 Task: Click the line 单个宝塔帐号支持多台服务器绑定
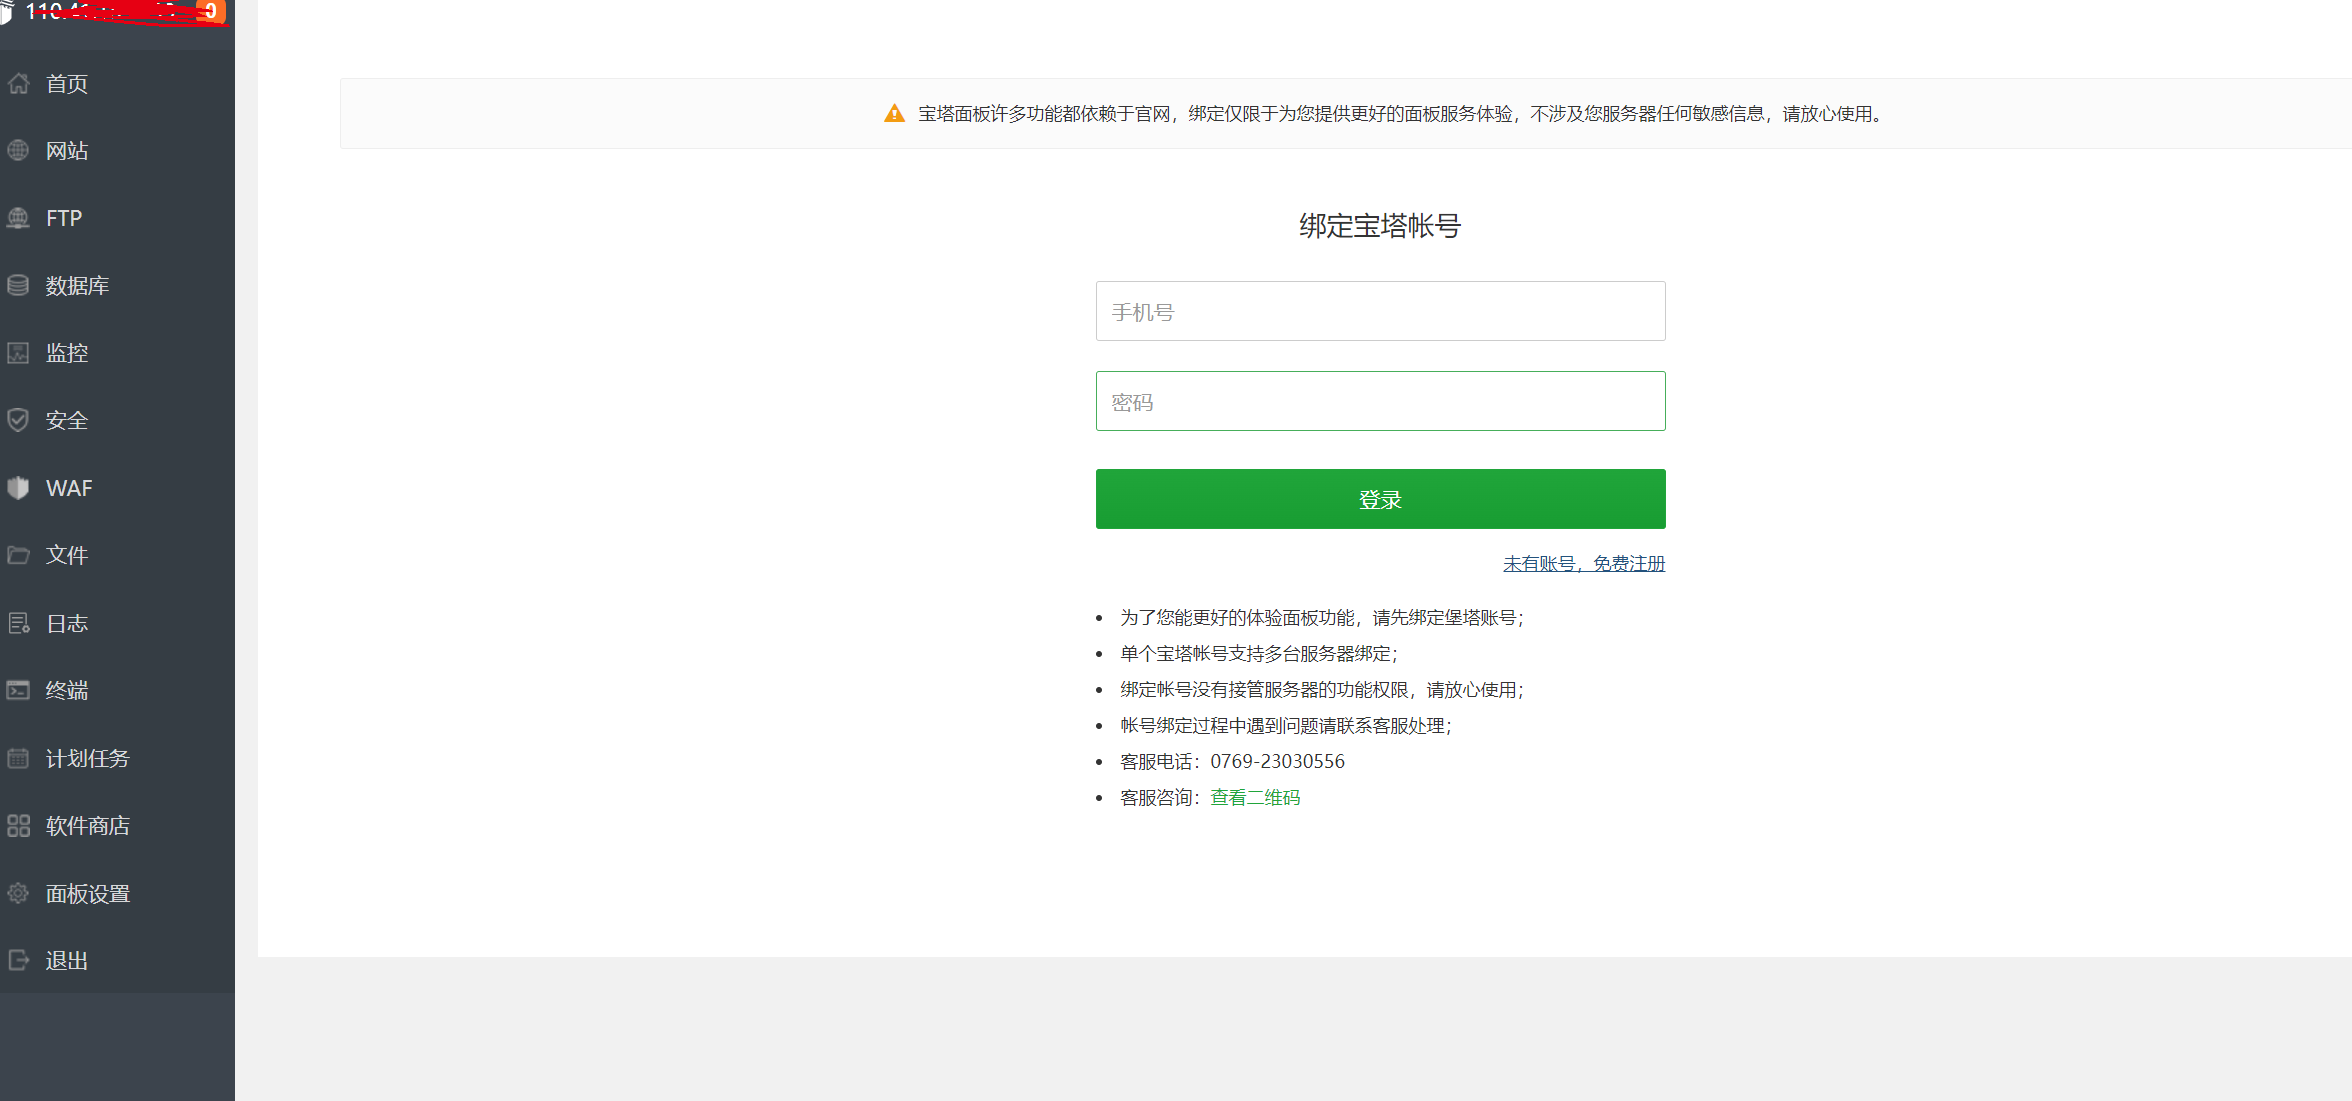click(x=1259, y=654)
